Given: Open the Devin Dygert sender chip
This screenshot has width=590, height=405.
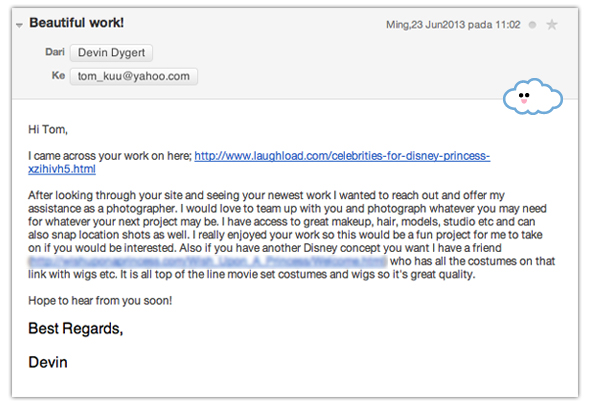Looking at the screenshot, I should click(111, 53).
